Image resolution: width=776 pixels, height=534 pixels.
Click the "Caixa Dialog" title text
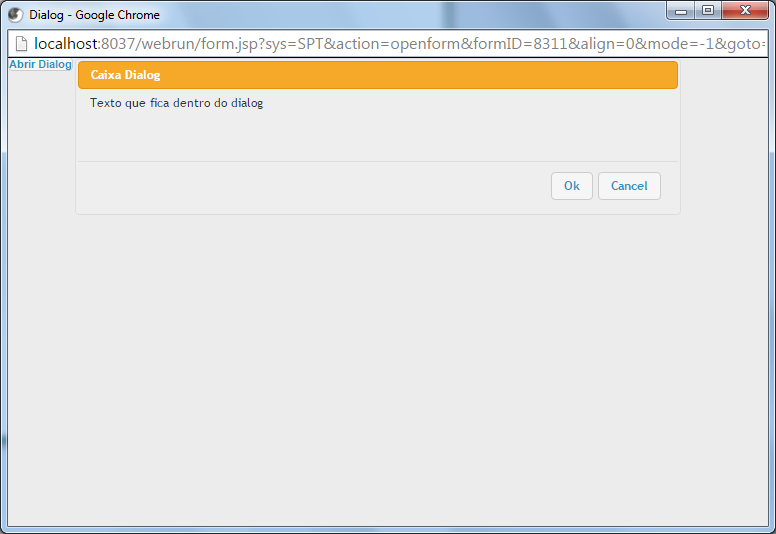[x=125, y=75]
